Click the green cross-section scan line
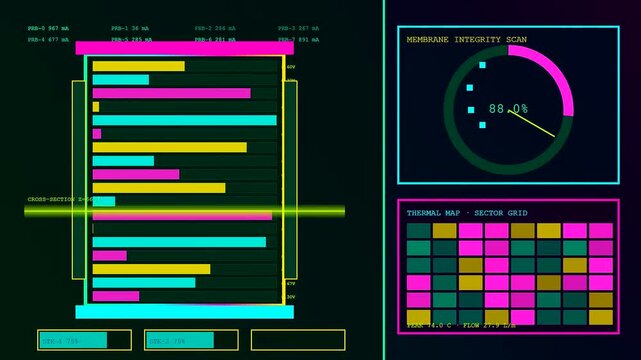Screen dimensions: 641x360 click(x=184, y=211)
